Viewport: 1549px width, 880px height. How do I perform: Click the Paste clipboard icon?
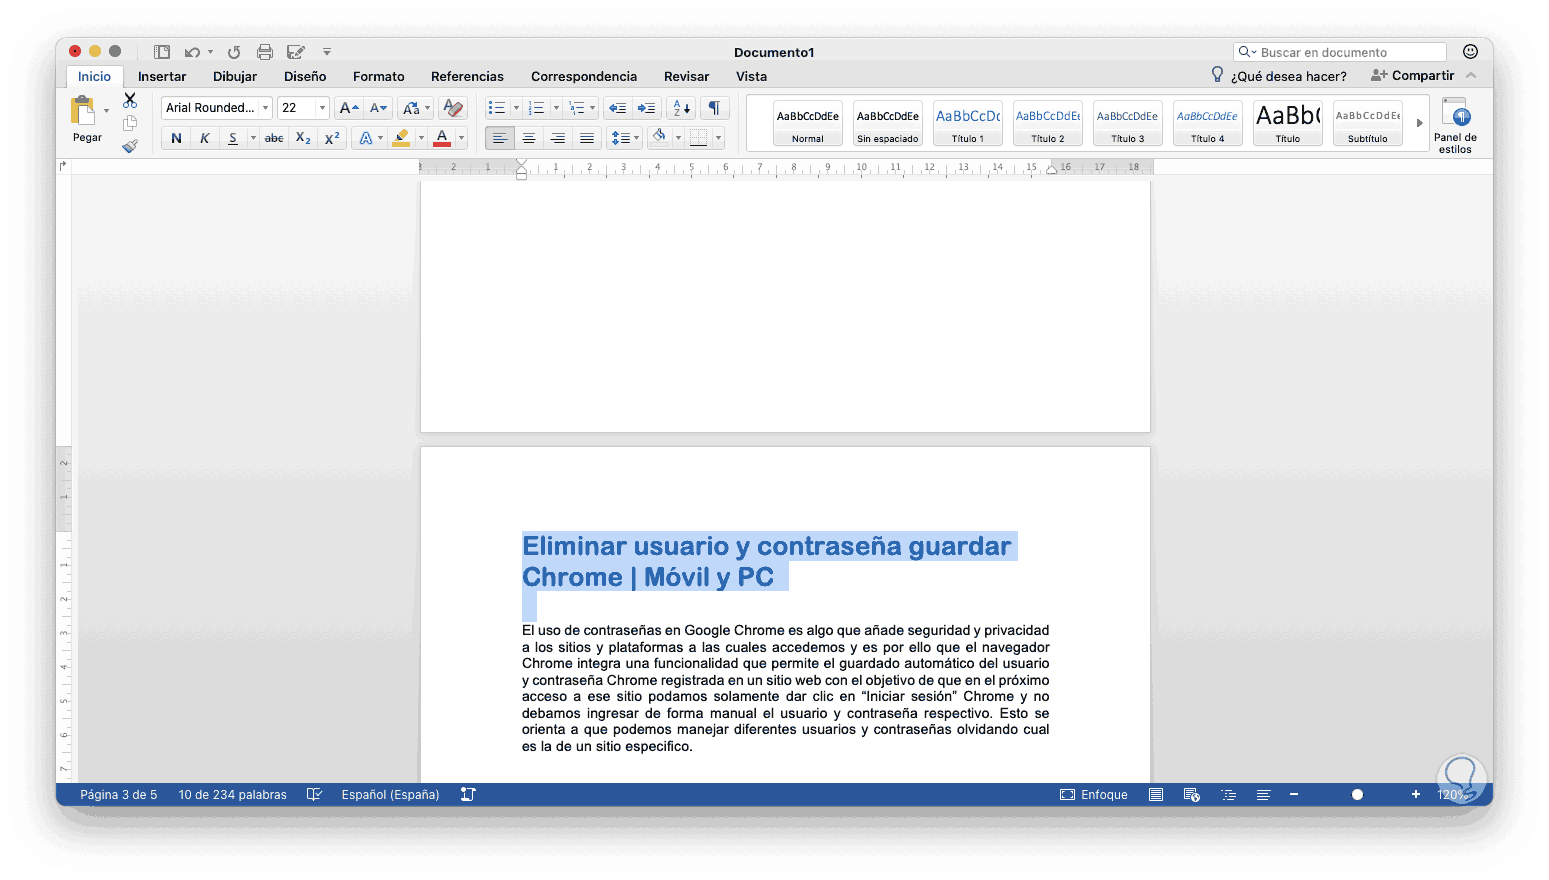(83, 110)
